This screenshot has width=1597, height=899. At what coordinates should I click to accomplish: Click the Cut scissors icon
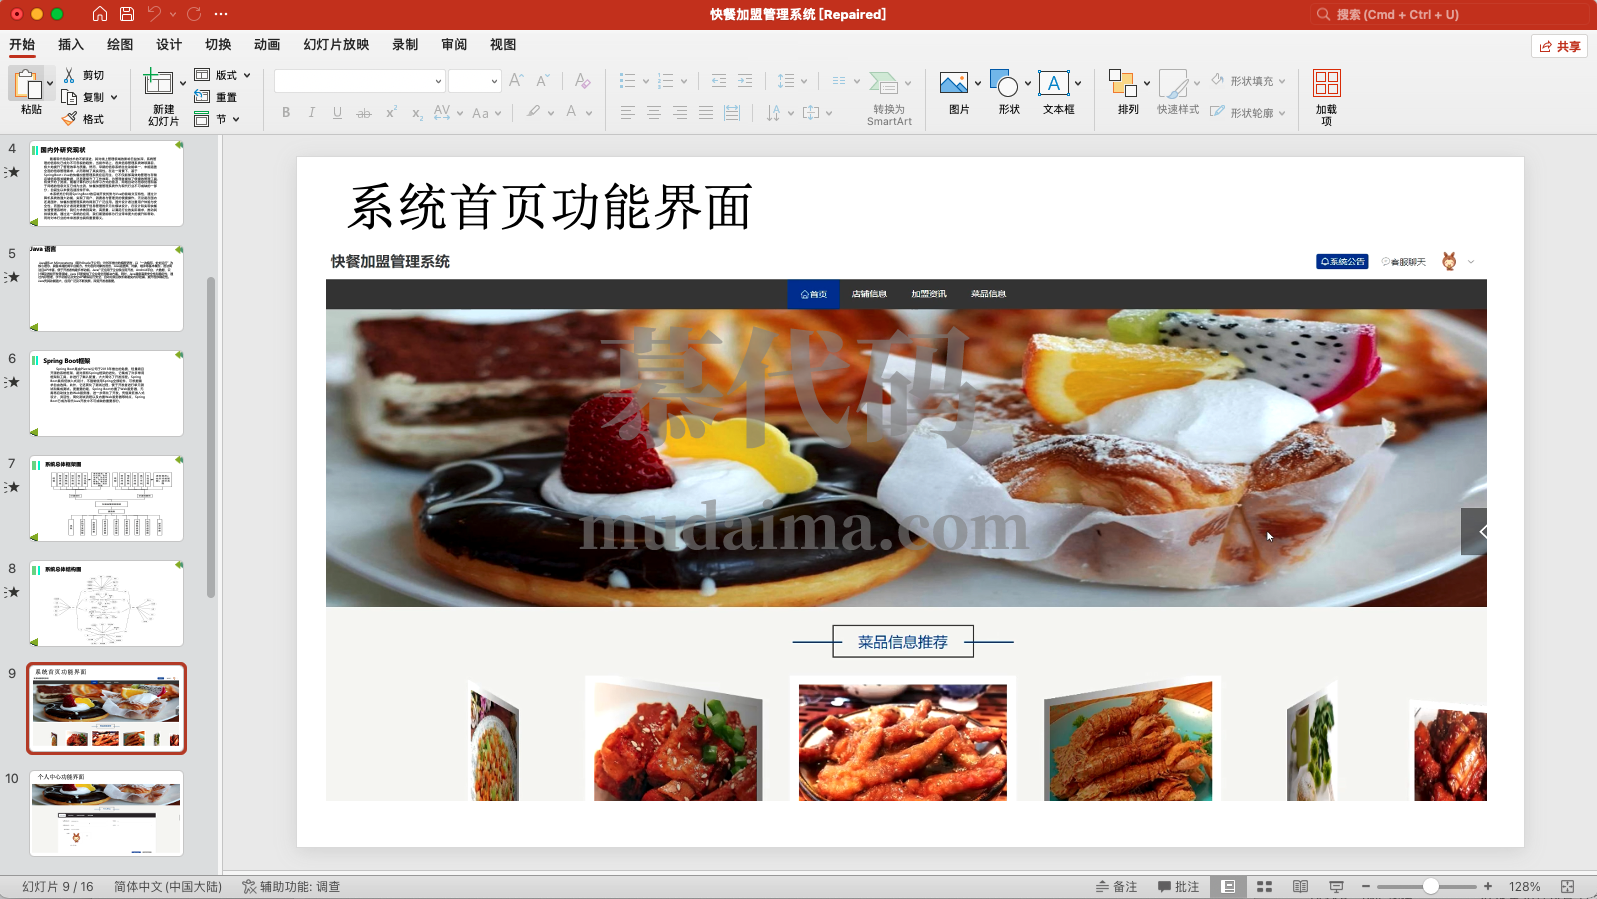coord(69,75)
